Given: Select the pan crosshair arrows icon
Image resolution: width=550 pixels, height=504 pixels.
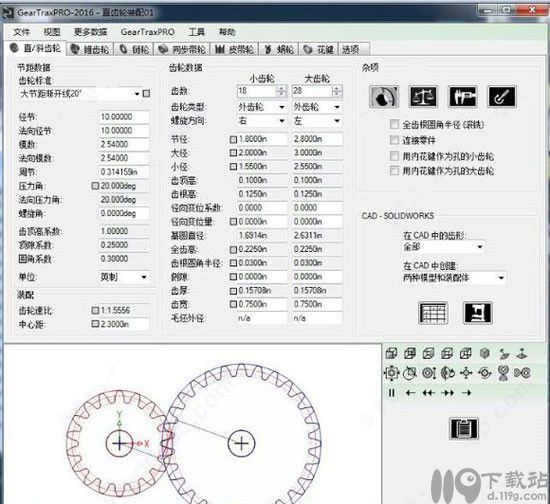Looking at the screenshot, I should coord(466,373).
